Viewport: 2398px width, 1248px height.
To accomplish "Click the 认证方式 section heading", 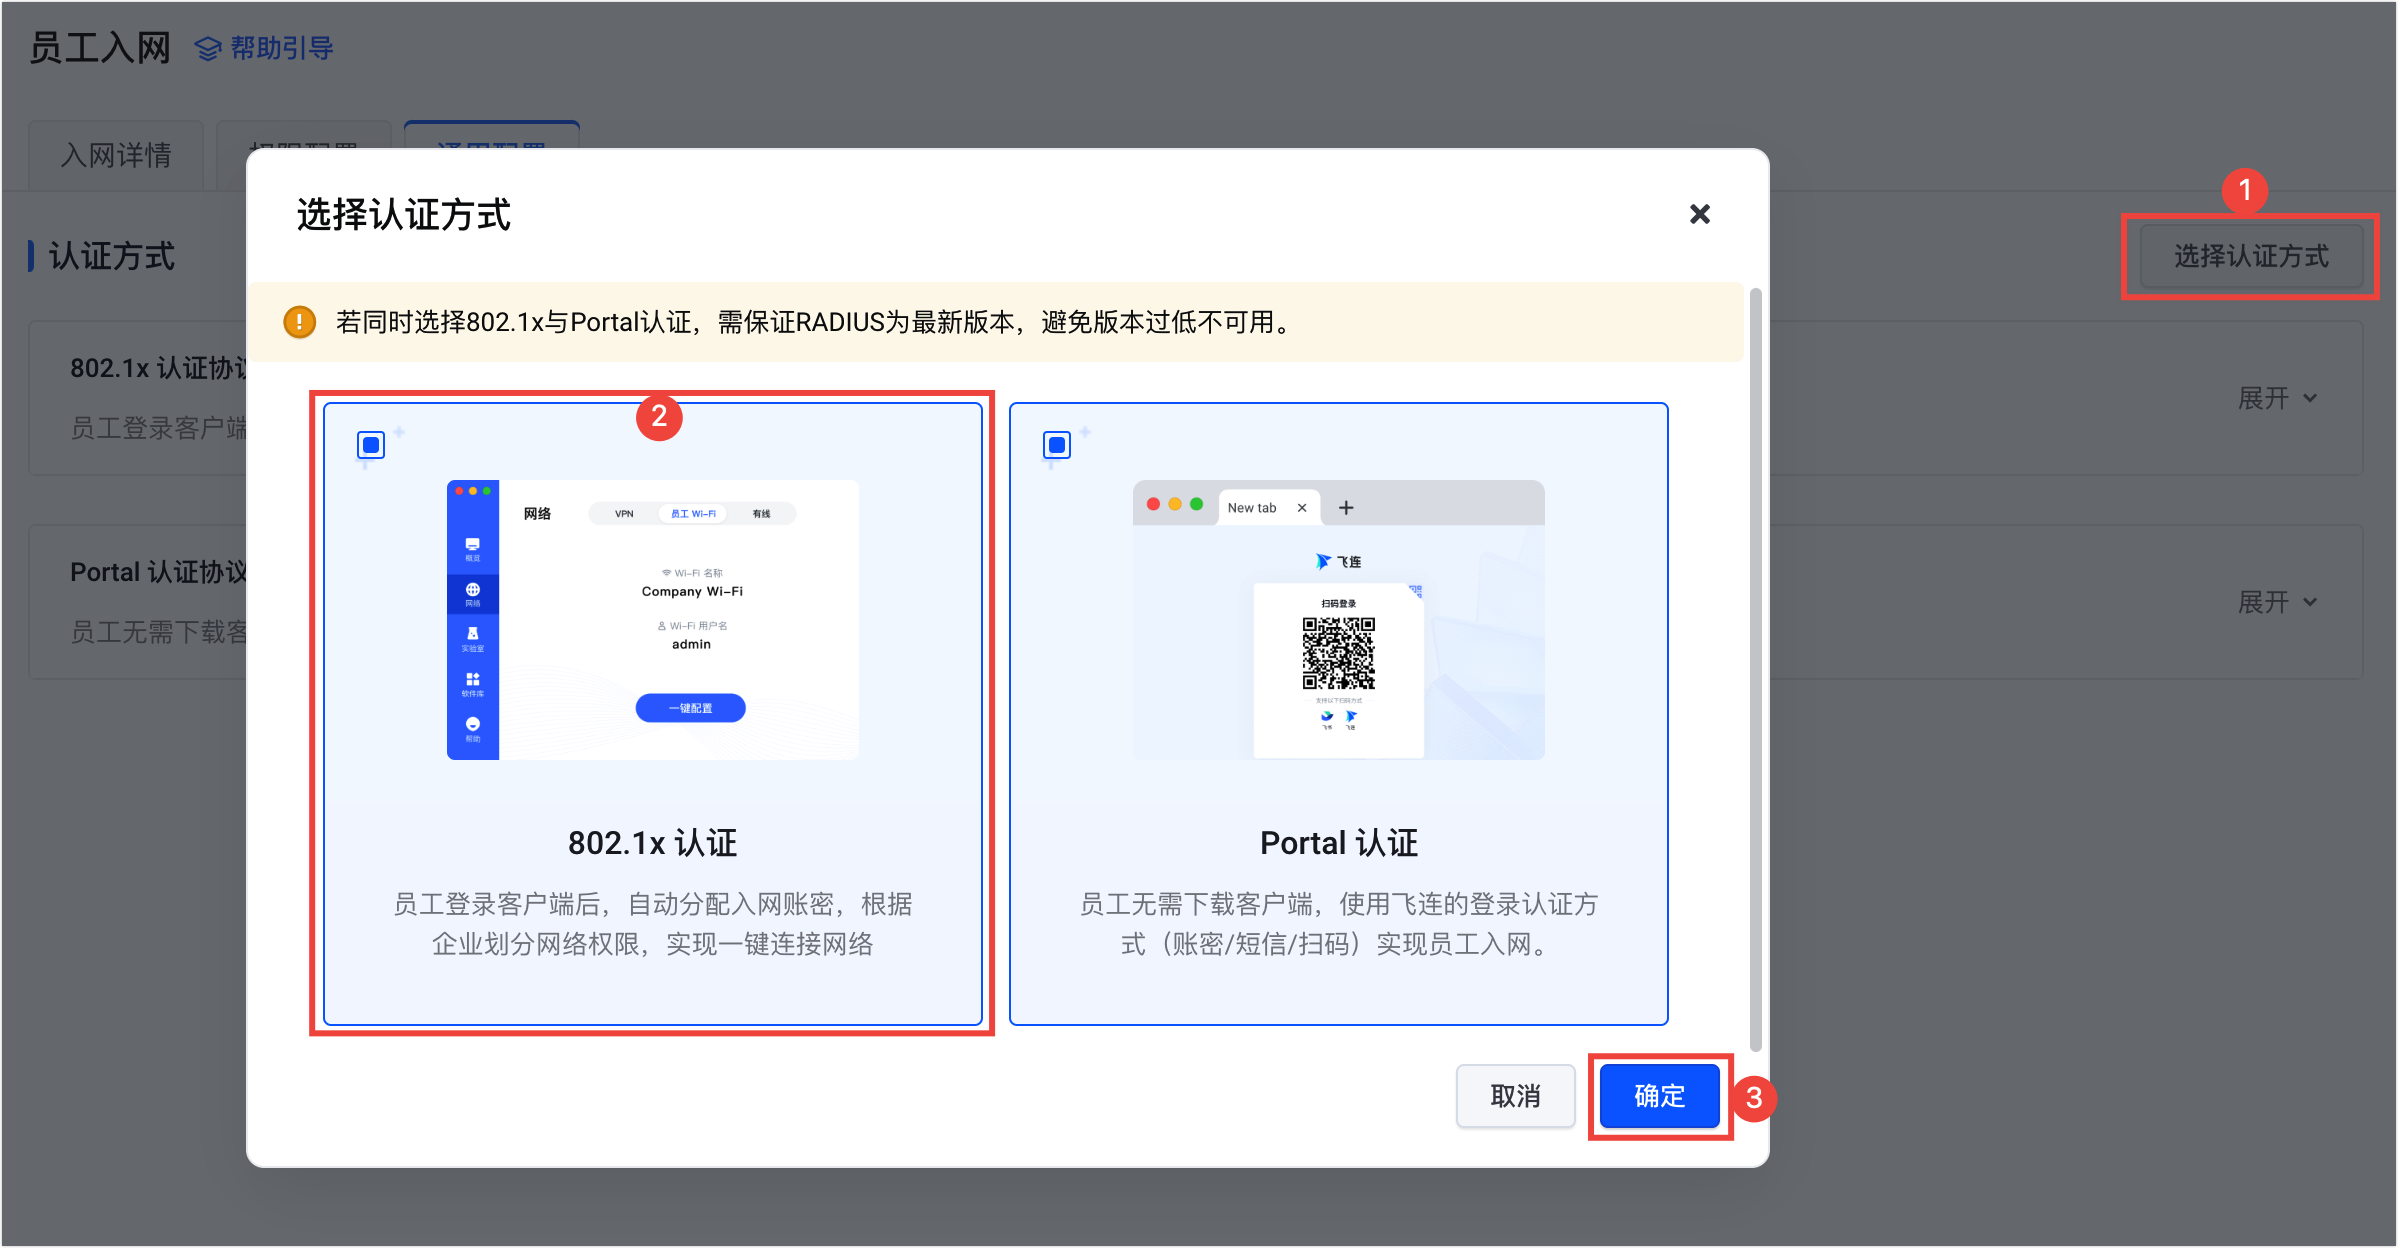I will (112, 256).
